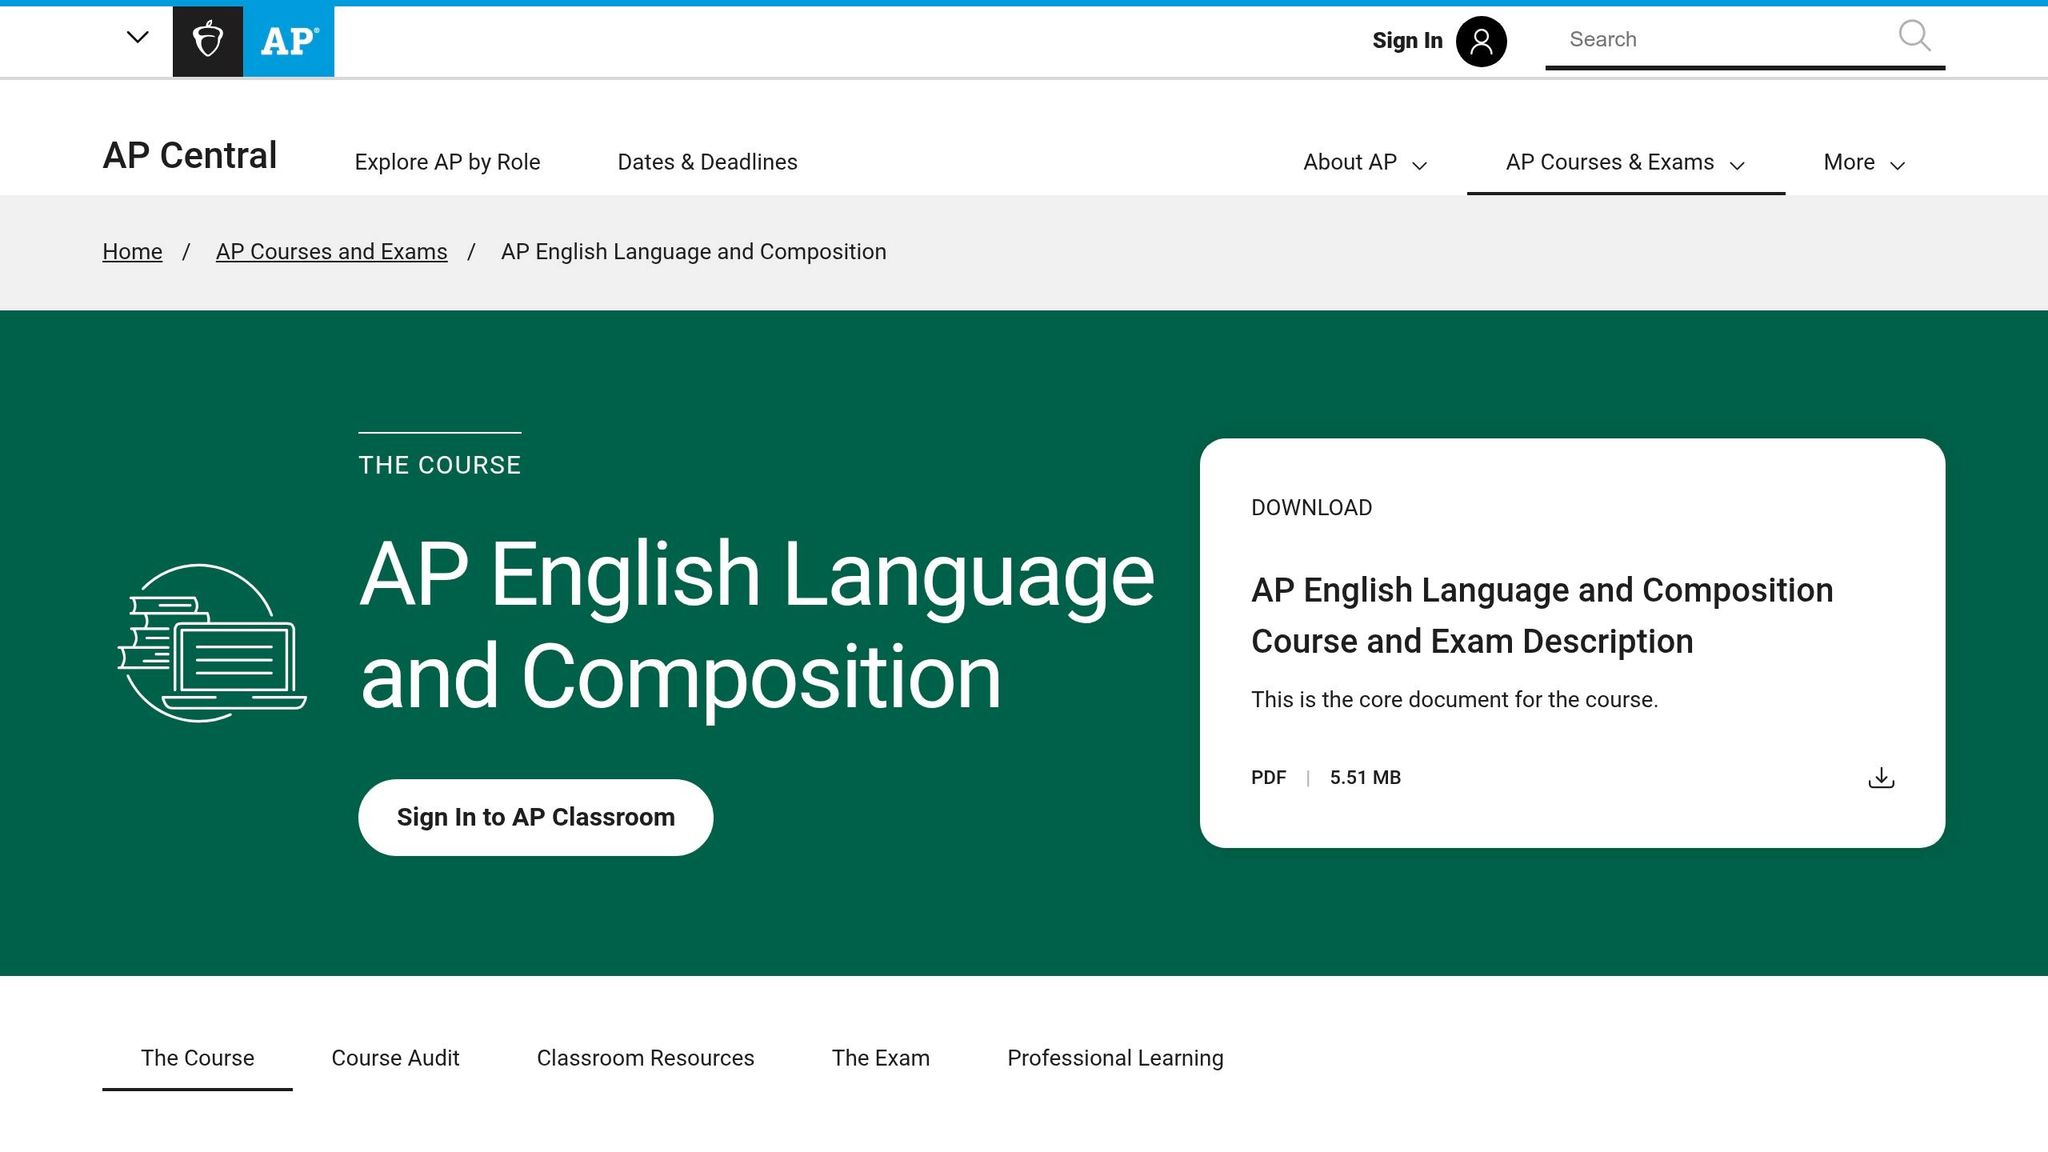Viewport: 2048px width, 1152px height.
Task: Click the 'AP English Language and Composition' breadcrumb text
Action: pos(693,252)
